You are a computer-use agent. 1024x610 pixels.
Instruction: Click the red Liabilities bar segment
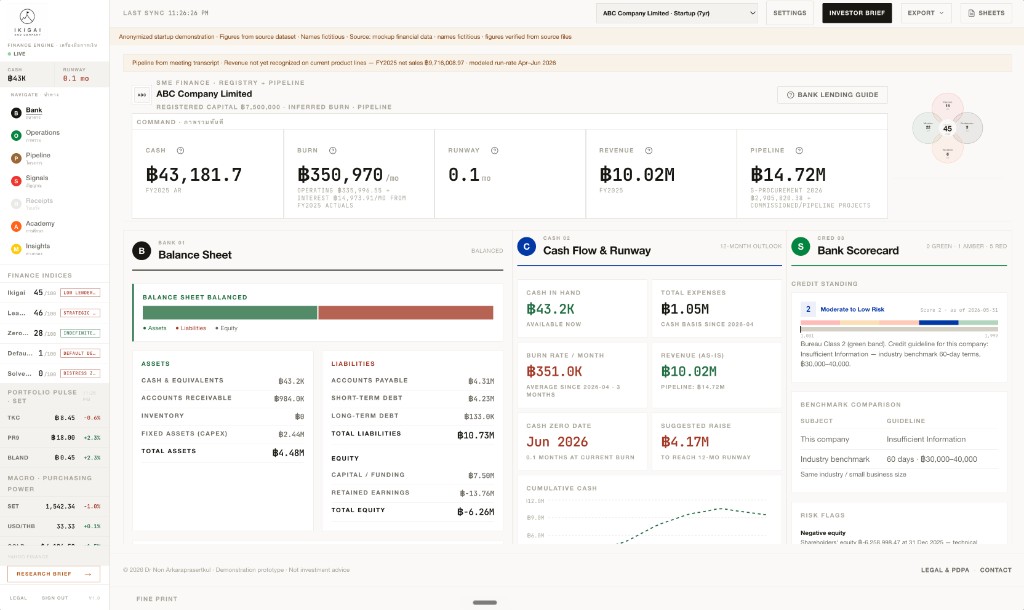pyautogui.click(x=406, y=313)
